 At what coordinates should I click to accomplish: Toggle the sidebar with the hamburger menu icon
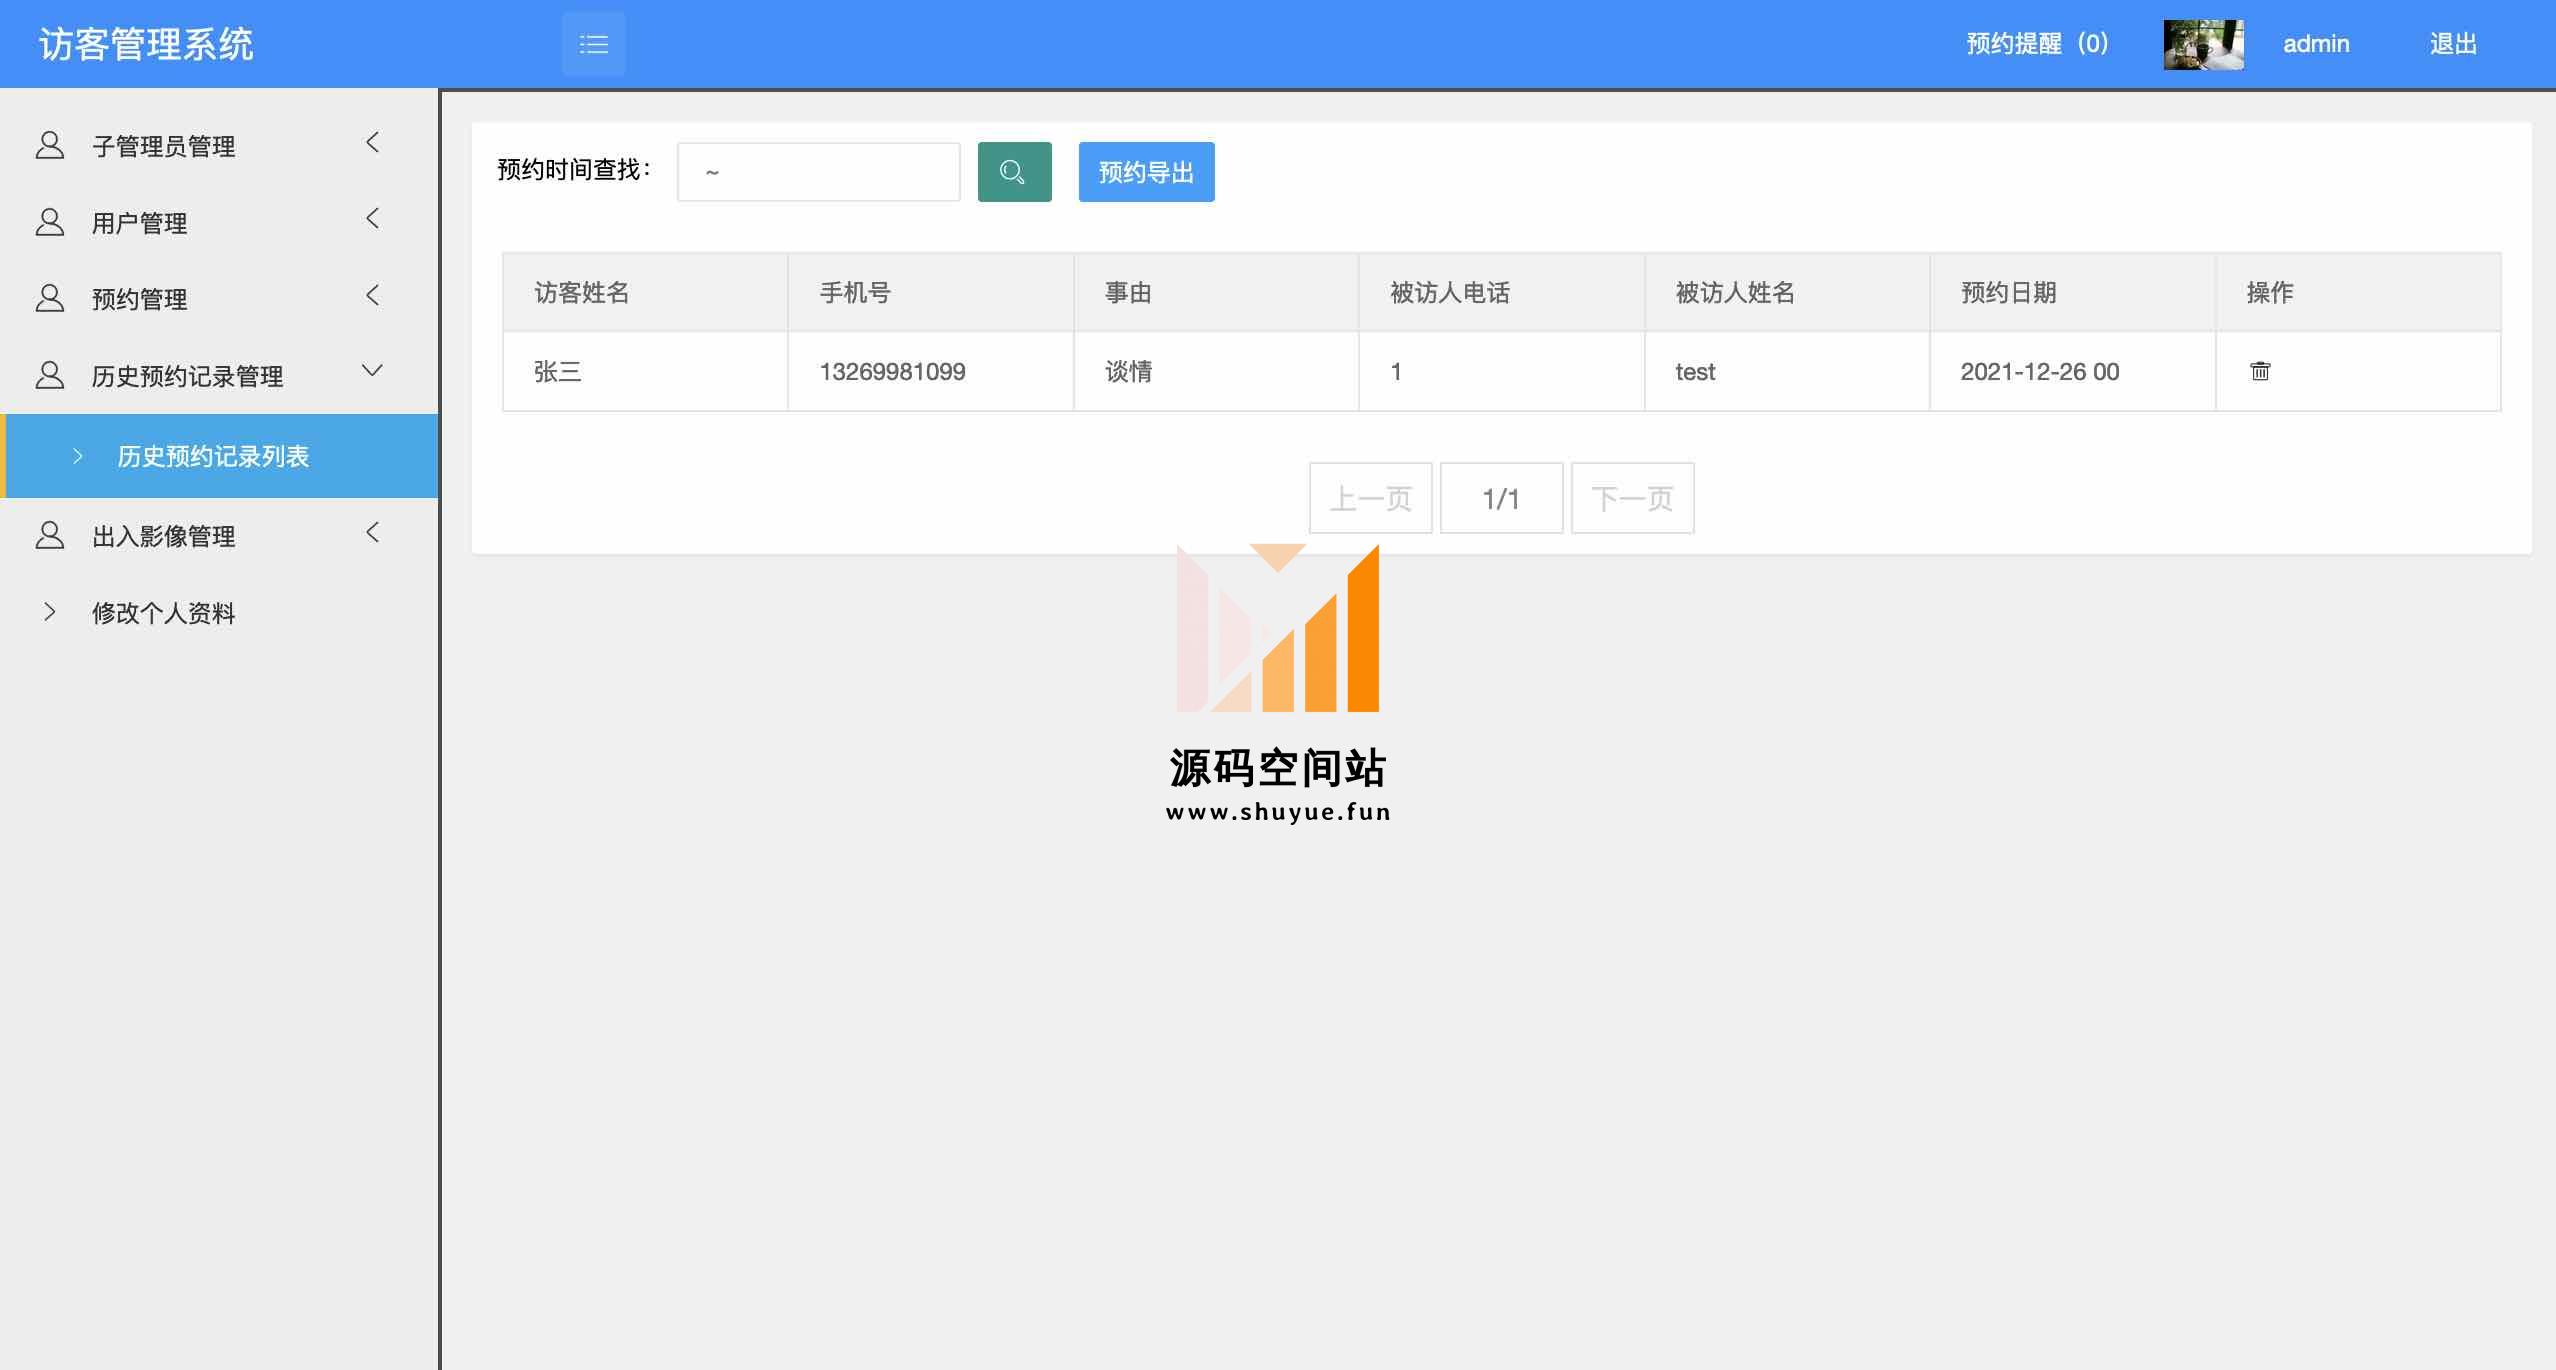(593, 44)
